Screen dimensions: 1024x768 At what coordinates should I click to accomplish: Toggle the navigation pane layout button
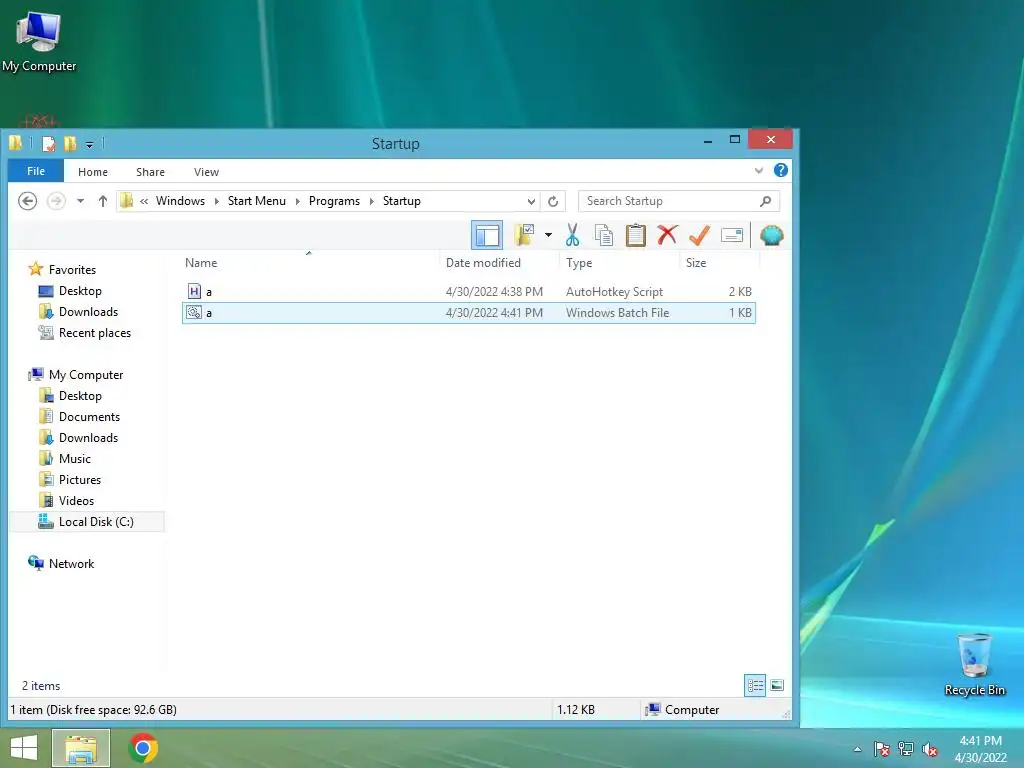(x=487, y=235)
